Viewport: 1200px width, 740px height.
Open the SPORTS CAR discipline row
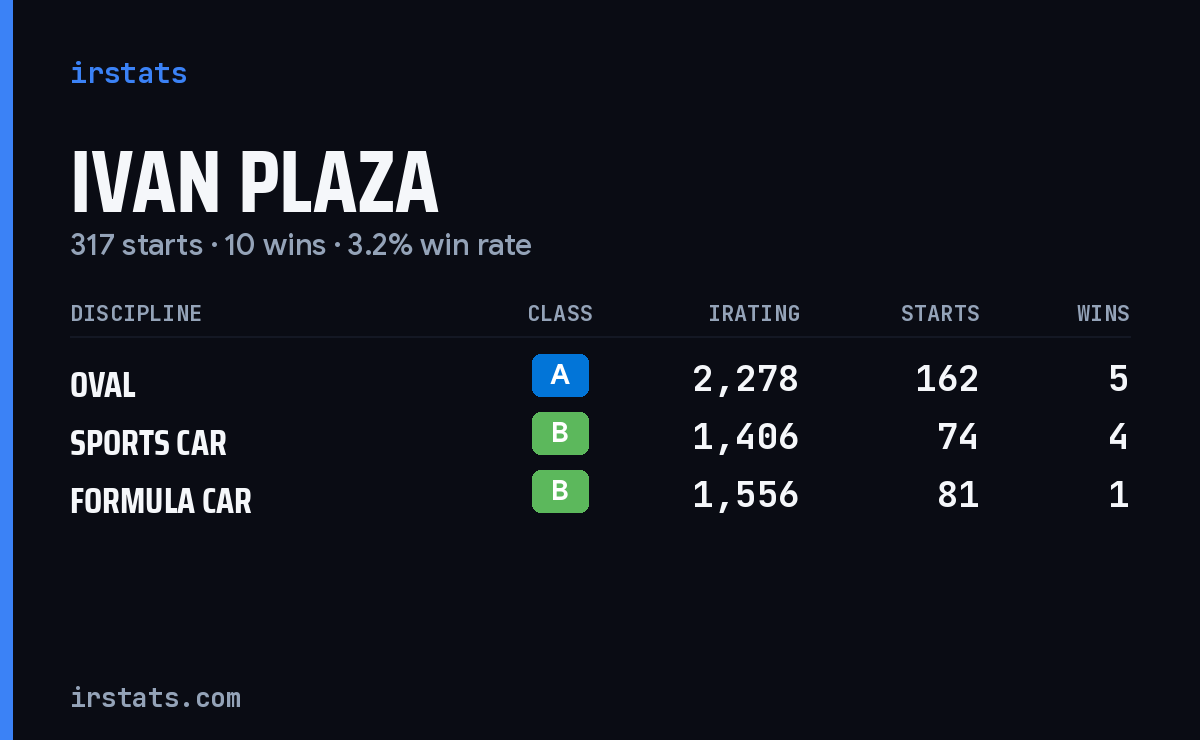coord(600,437)
